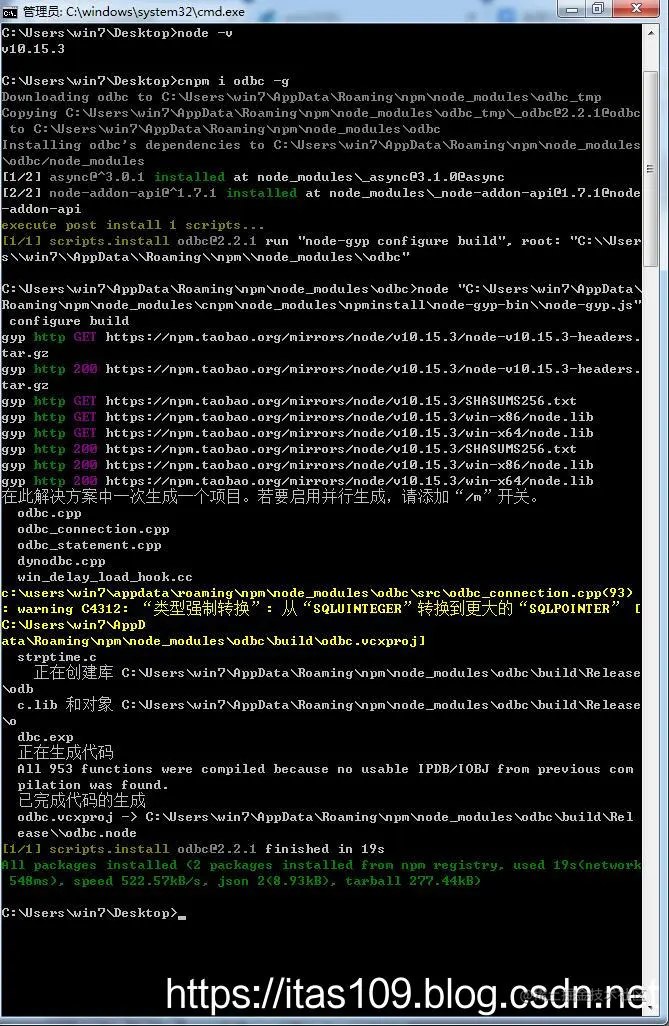The width and height of the screenshot is (669, 1026).
Task: Click the win-x86/node.lib GET line
Action: (x=297, y=417)
